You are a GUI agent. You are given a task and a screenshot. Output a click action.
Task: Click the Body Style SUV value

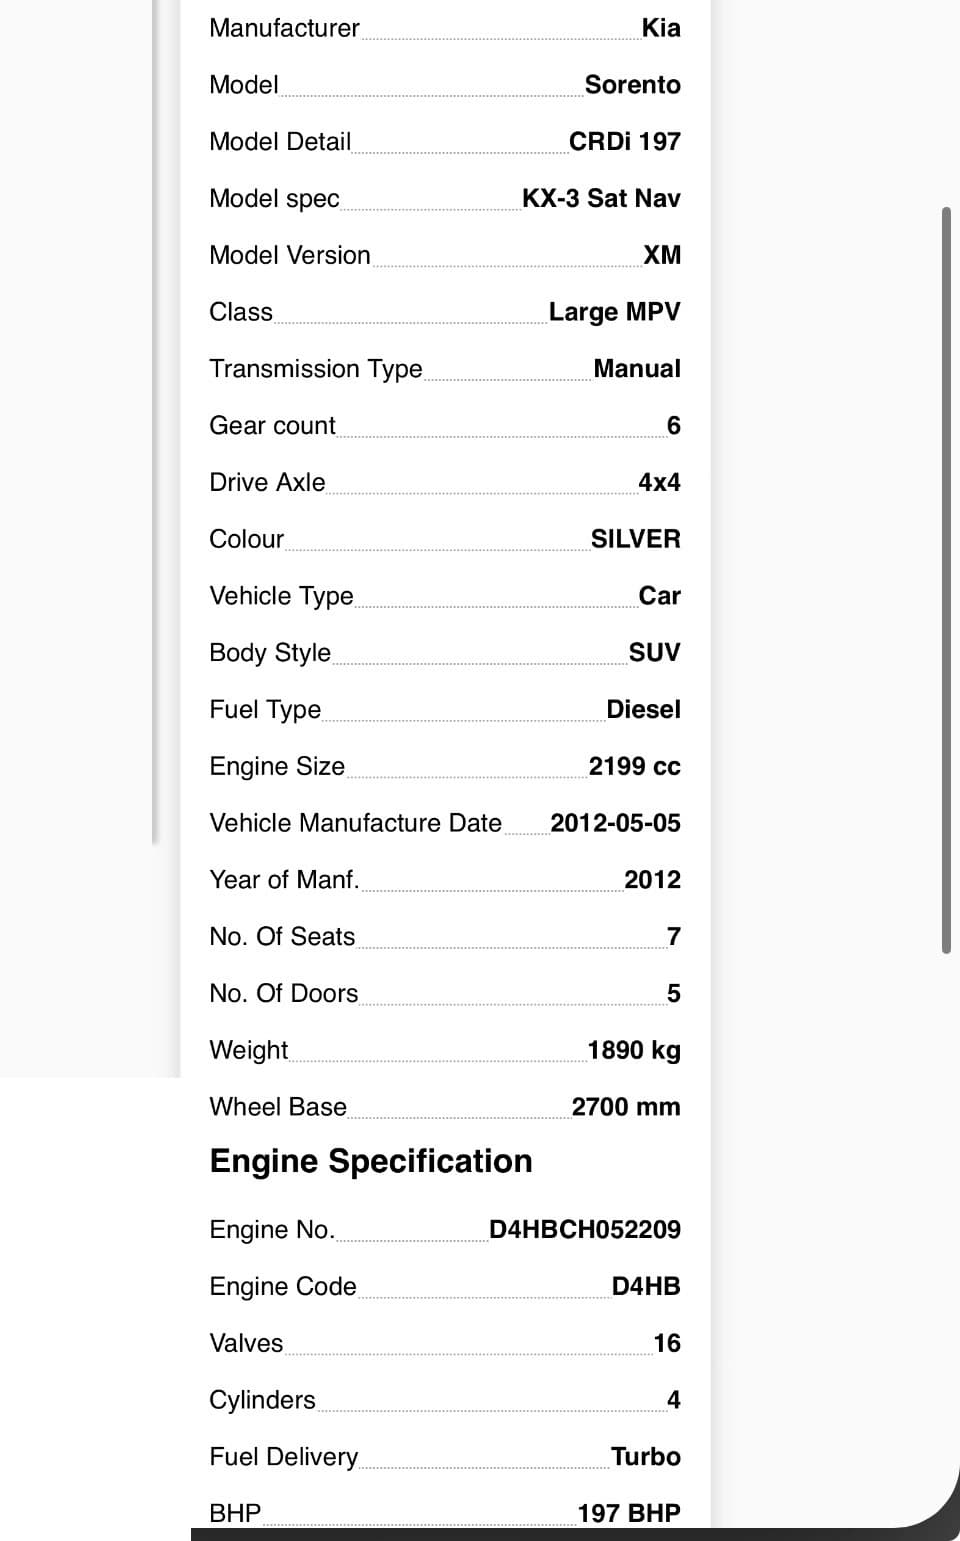[x=654, y=653]
